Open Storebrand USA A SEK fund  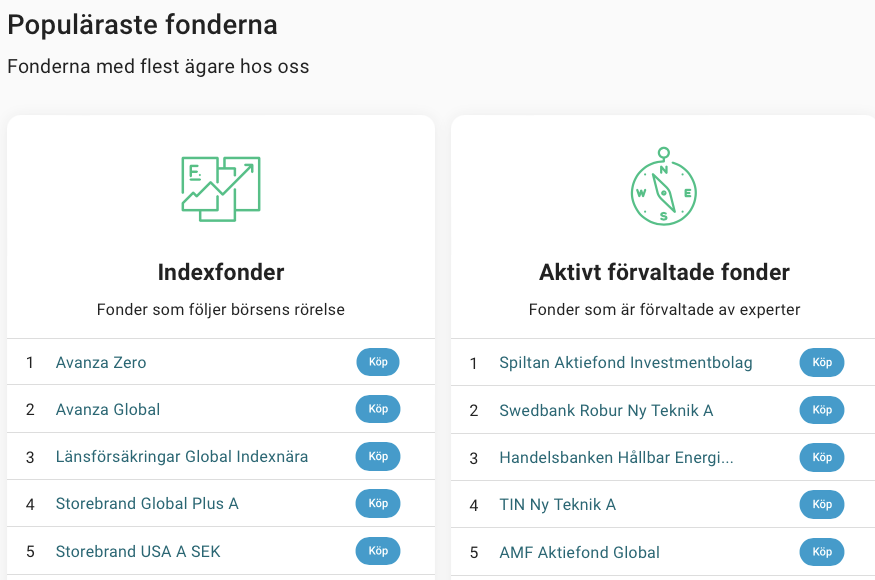(138, 552)
